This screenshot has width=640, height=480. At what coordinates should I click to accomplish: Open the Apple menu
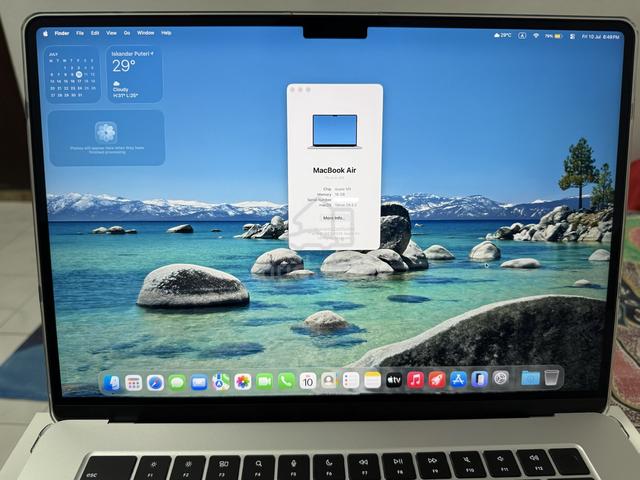[46, 33]
